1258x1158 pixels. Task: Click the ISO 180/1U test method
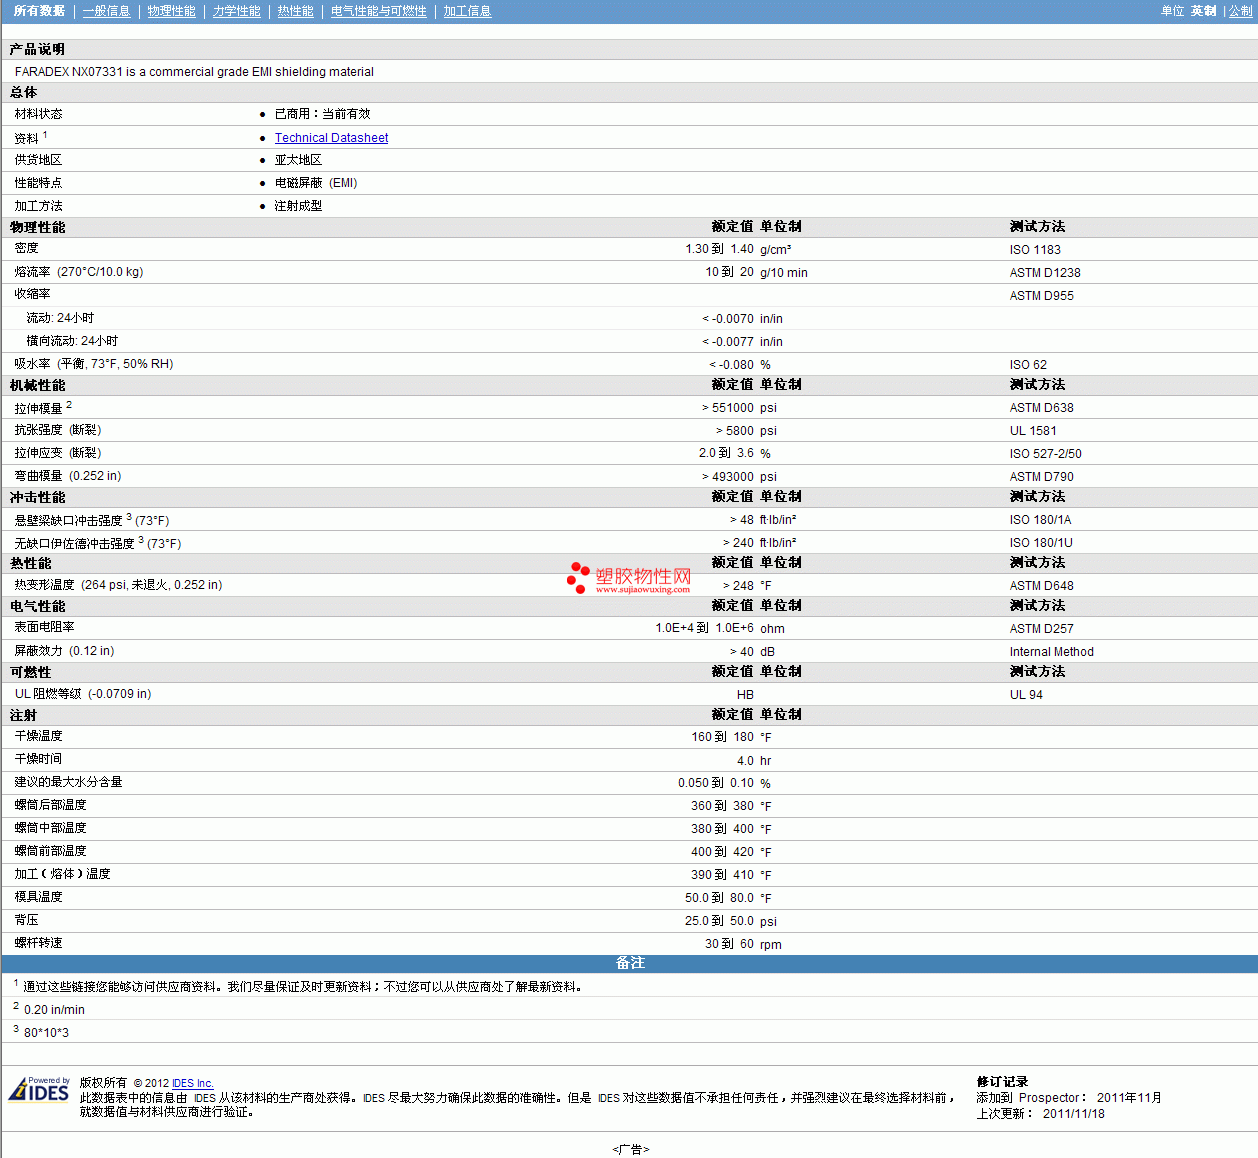tap(1041, 543)
